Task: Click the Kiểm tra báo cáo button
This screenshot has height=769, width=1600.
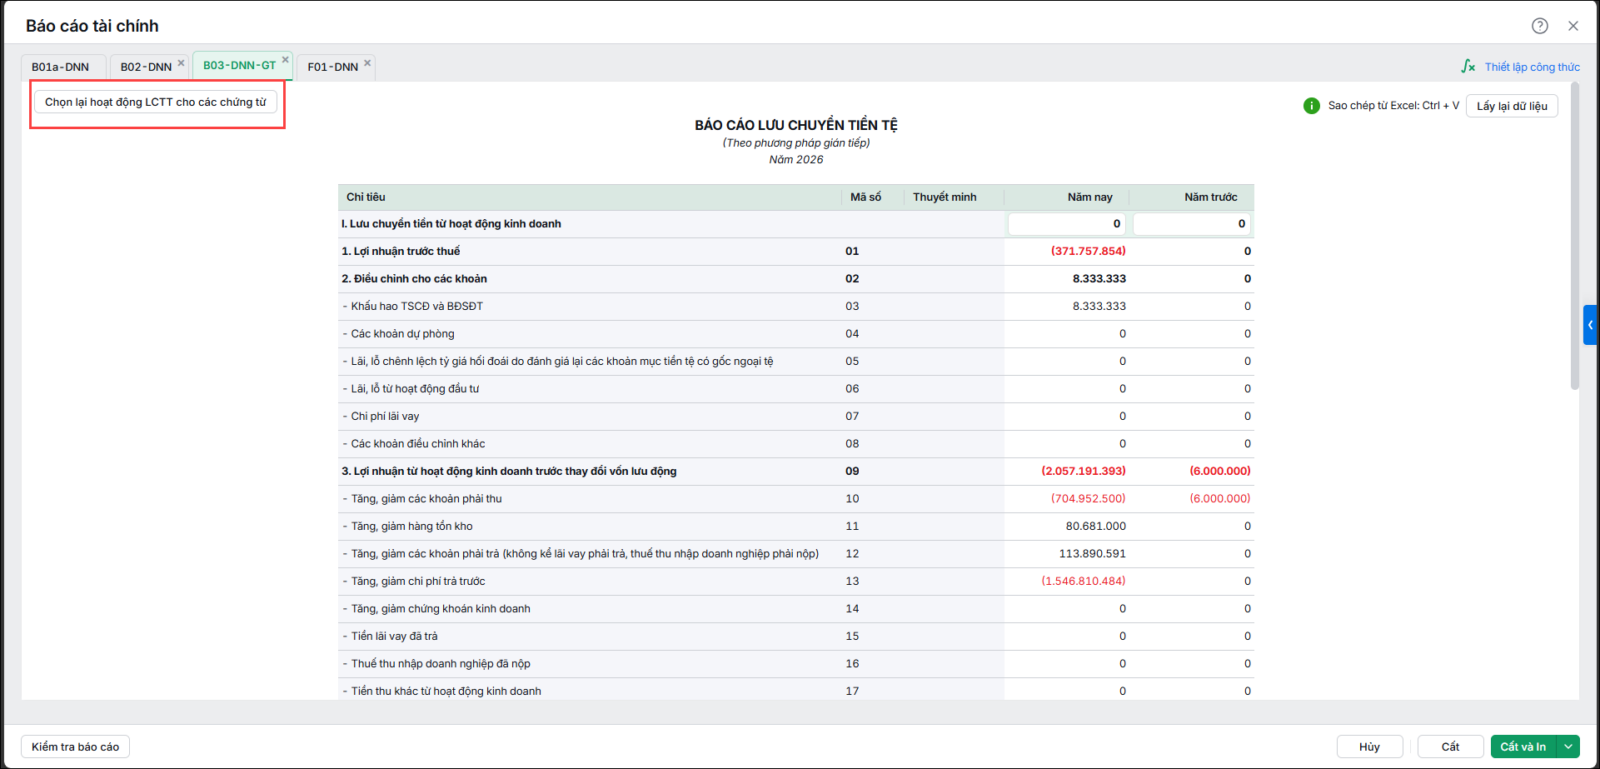Action: 75,747
